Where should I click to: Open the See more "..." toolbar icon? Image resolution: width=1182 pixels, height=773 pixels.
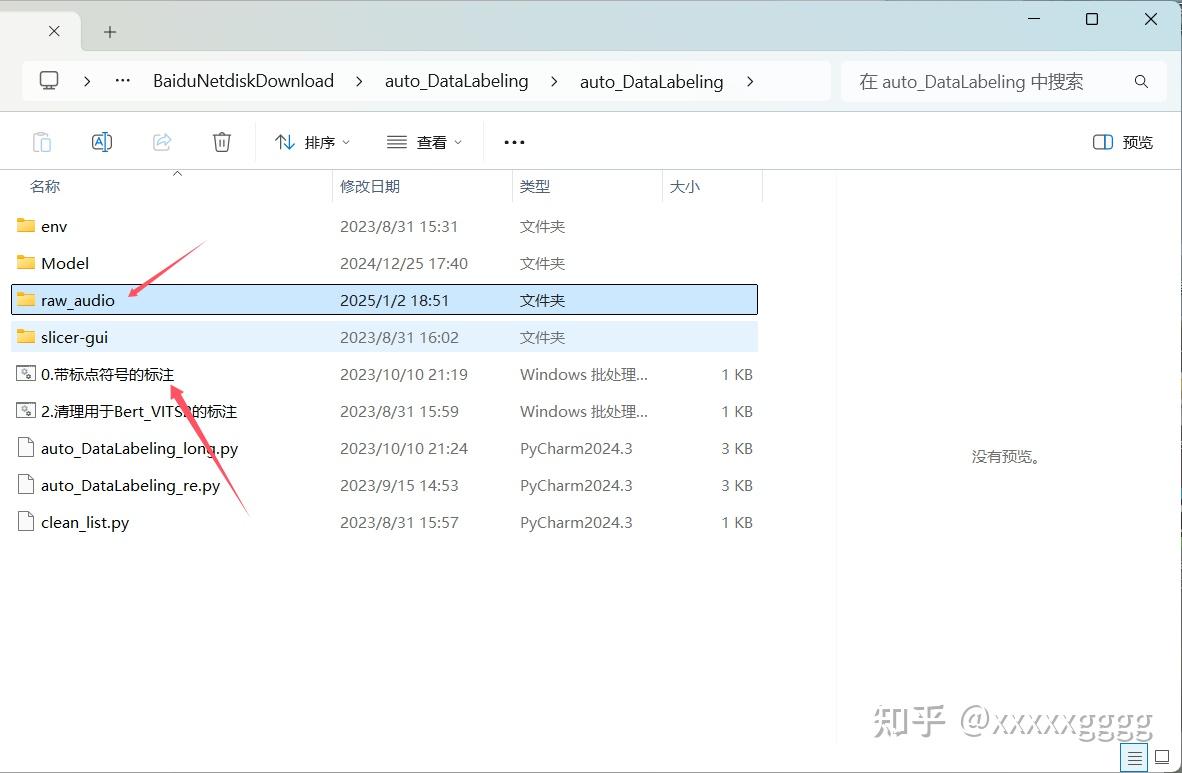514,141
